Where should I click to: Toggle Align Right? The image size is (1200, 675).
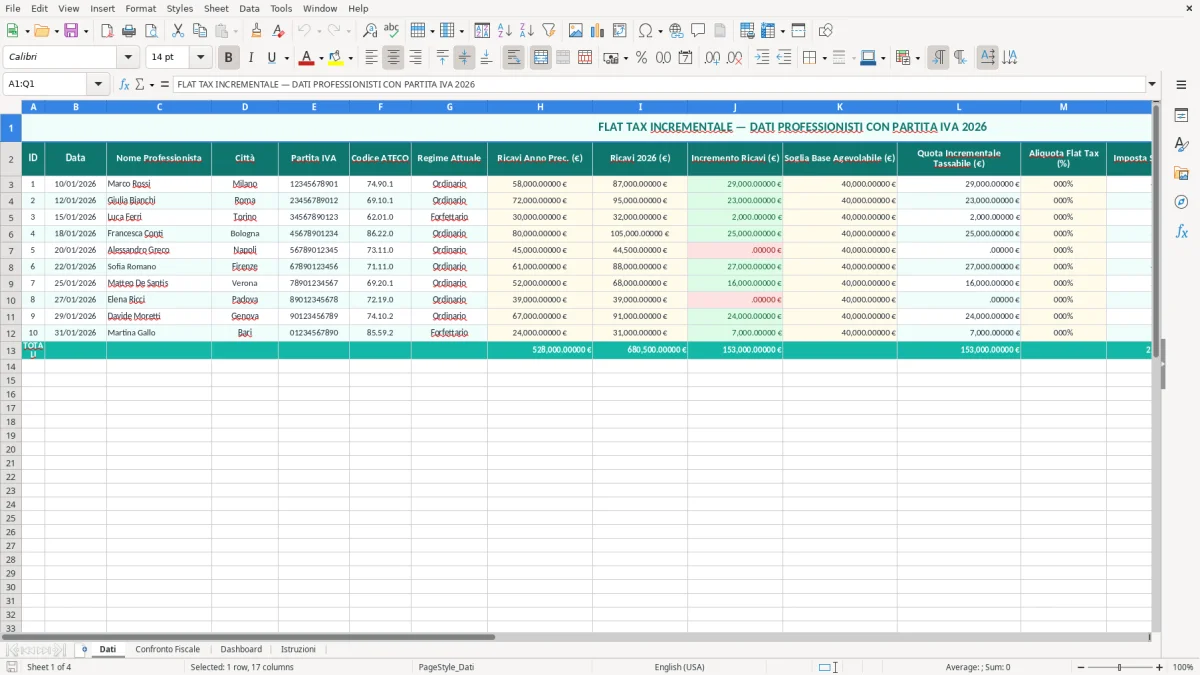pyautogui.click(x=415, y=58)
